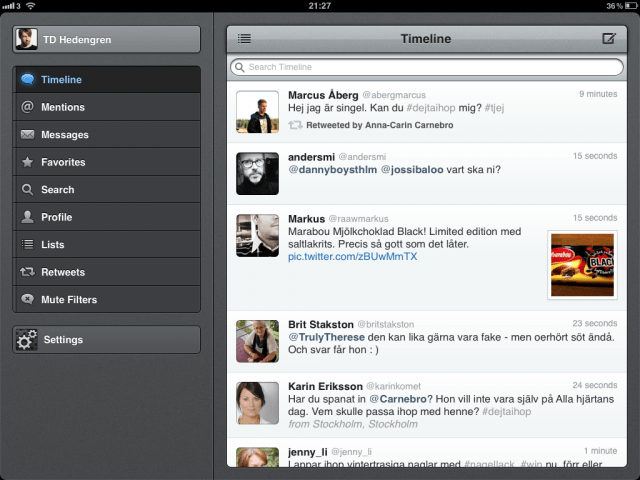Viewport: 640px width, 480px height.
Task: Show Retweets label in sidebar
Action: pyautogui.click(x=63, y=272)
